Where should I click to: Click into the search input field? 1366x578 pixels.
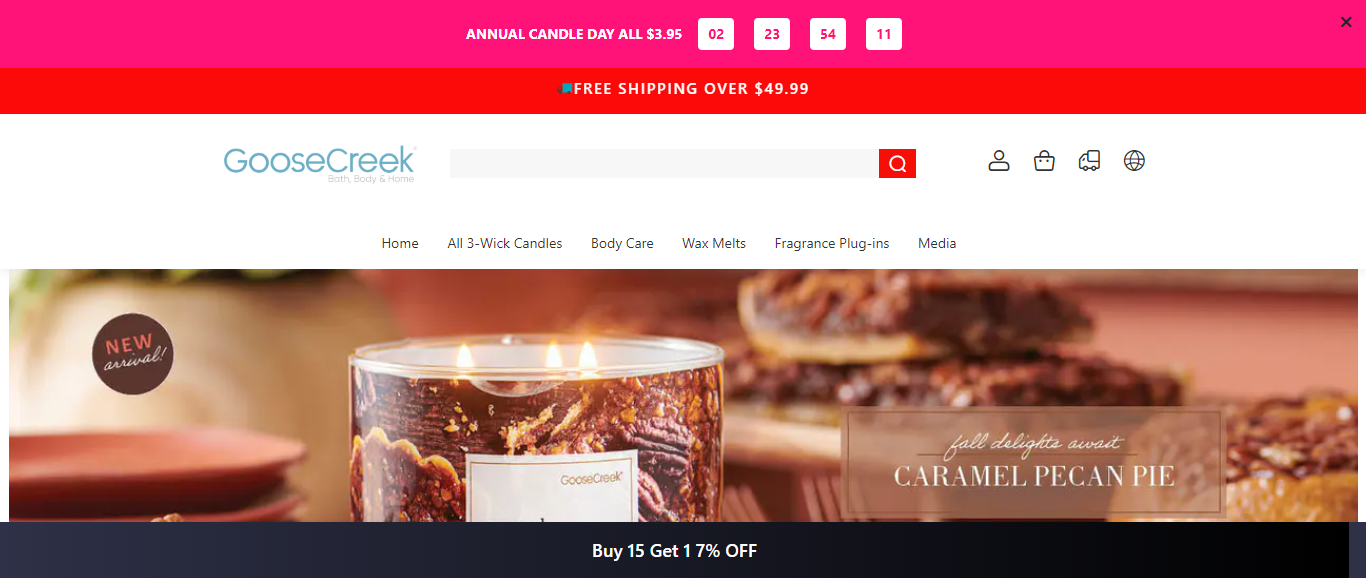pos(664,164)
